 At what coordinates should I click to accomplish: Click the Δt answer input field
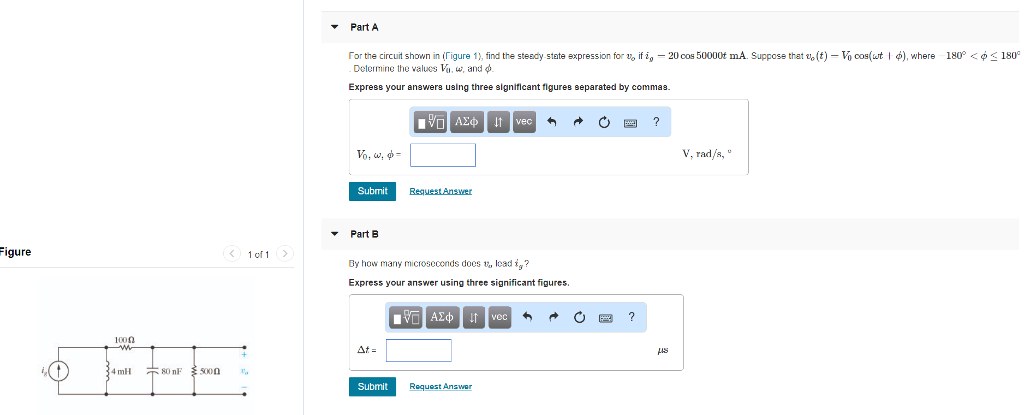[x=418, y=351]
